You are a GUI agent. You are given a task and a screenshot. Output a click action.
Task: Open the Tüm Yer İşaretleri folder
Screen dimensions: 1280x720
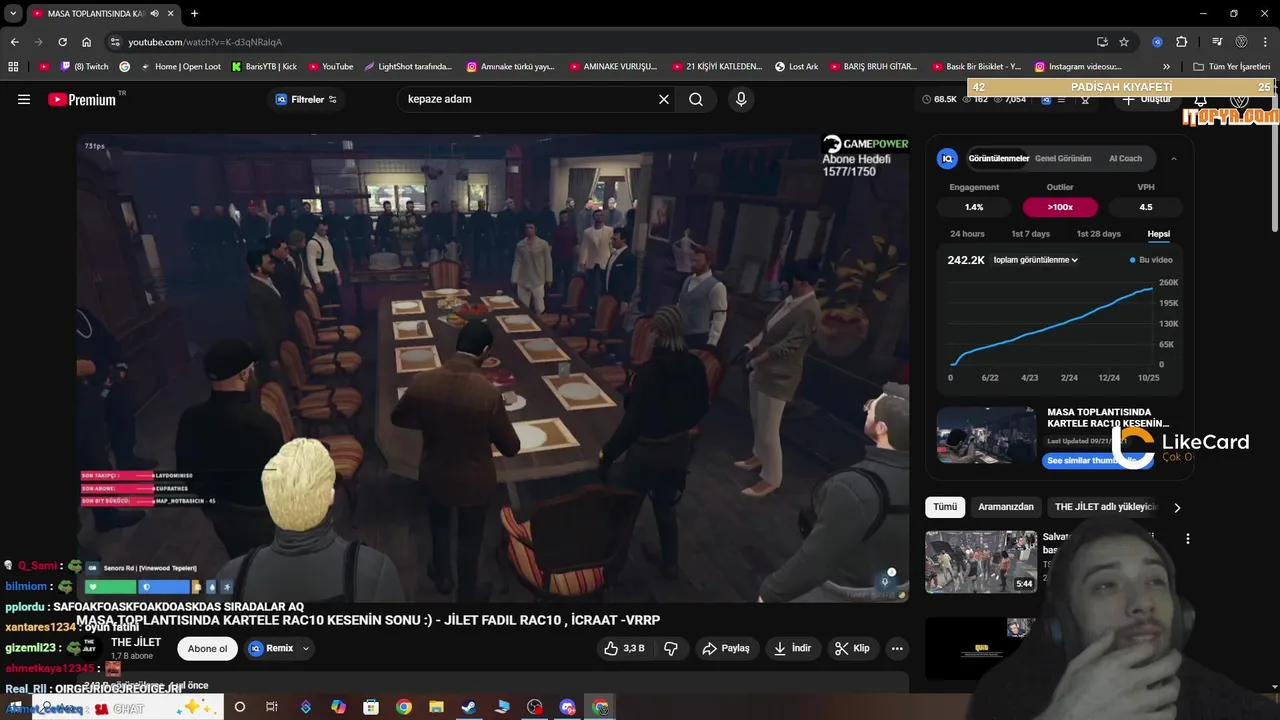point(1232,66)
